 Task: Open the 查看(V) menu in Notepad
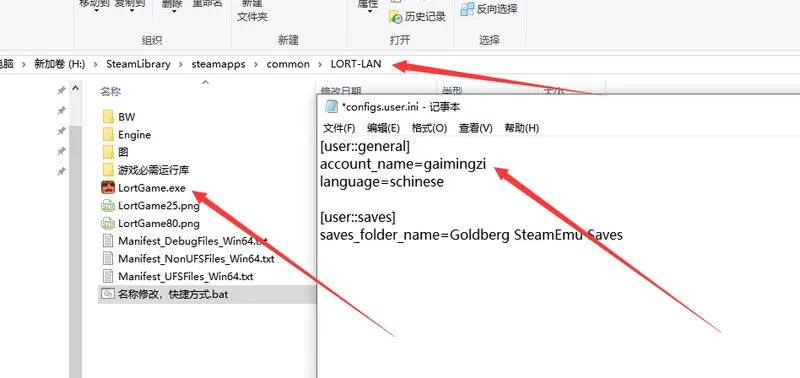tap(476, 128)
